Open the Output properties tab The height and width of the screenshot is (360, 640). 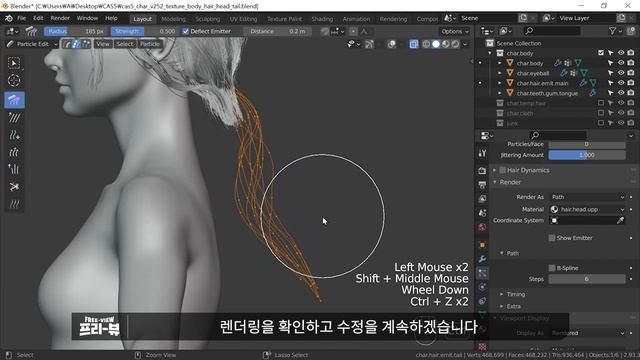(482, 185)
